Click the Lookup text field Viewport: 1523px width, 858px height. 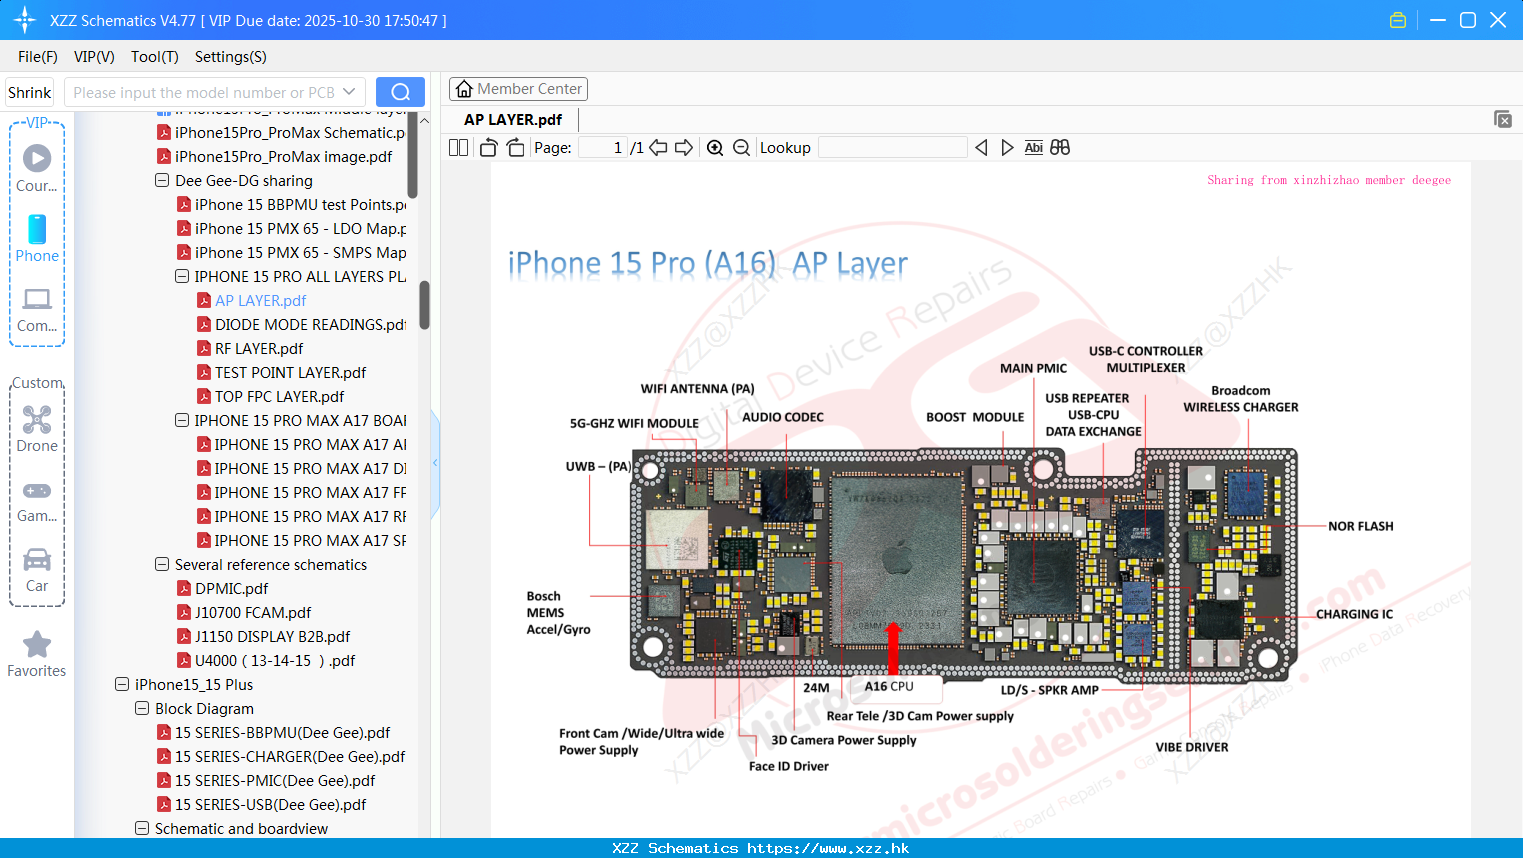pyautogui.click(x=892, y=148)
